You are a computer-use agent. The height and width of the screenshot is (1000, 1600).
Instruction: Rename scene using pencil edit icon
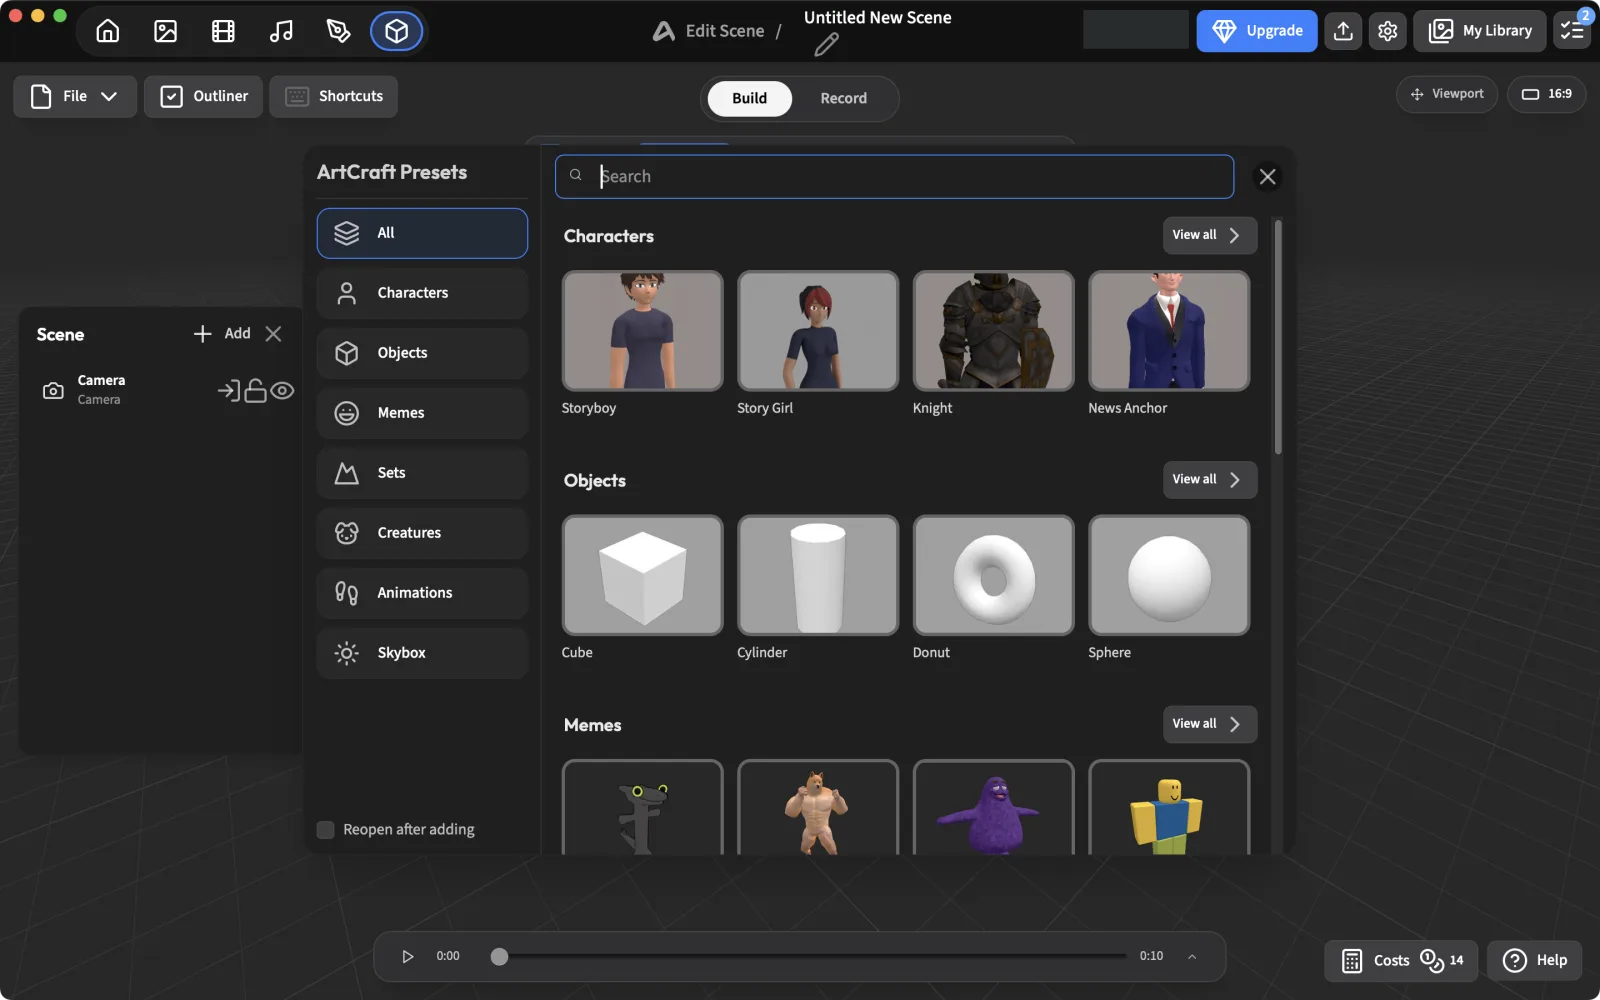(x=826, y=45)
